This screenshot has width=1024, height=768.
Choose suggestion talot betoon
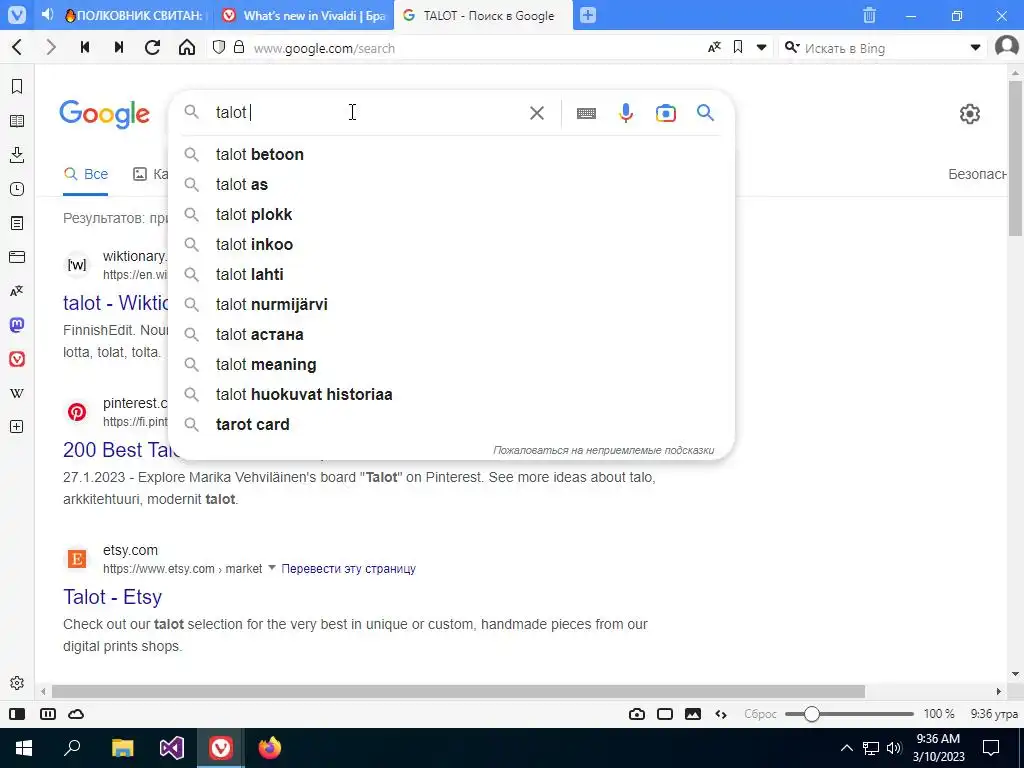[451, 154]
